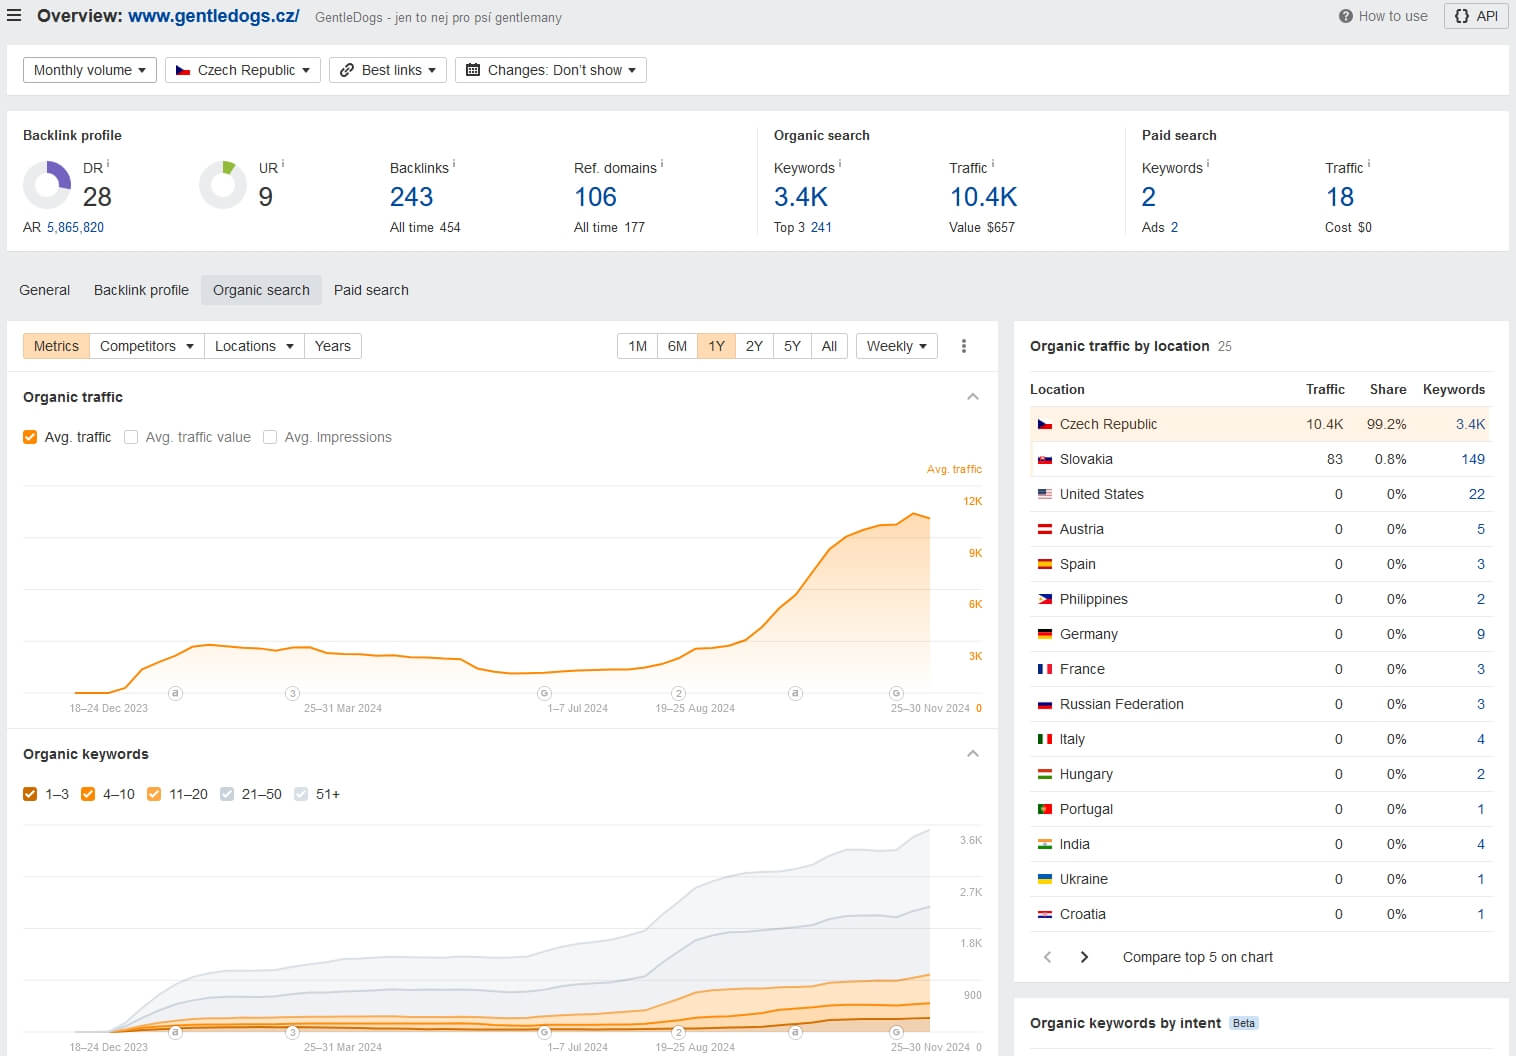The height and width of the screenshot is (1056, 1516).
Task: Open the Best links dropdown
Action: tap(388, 70)
